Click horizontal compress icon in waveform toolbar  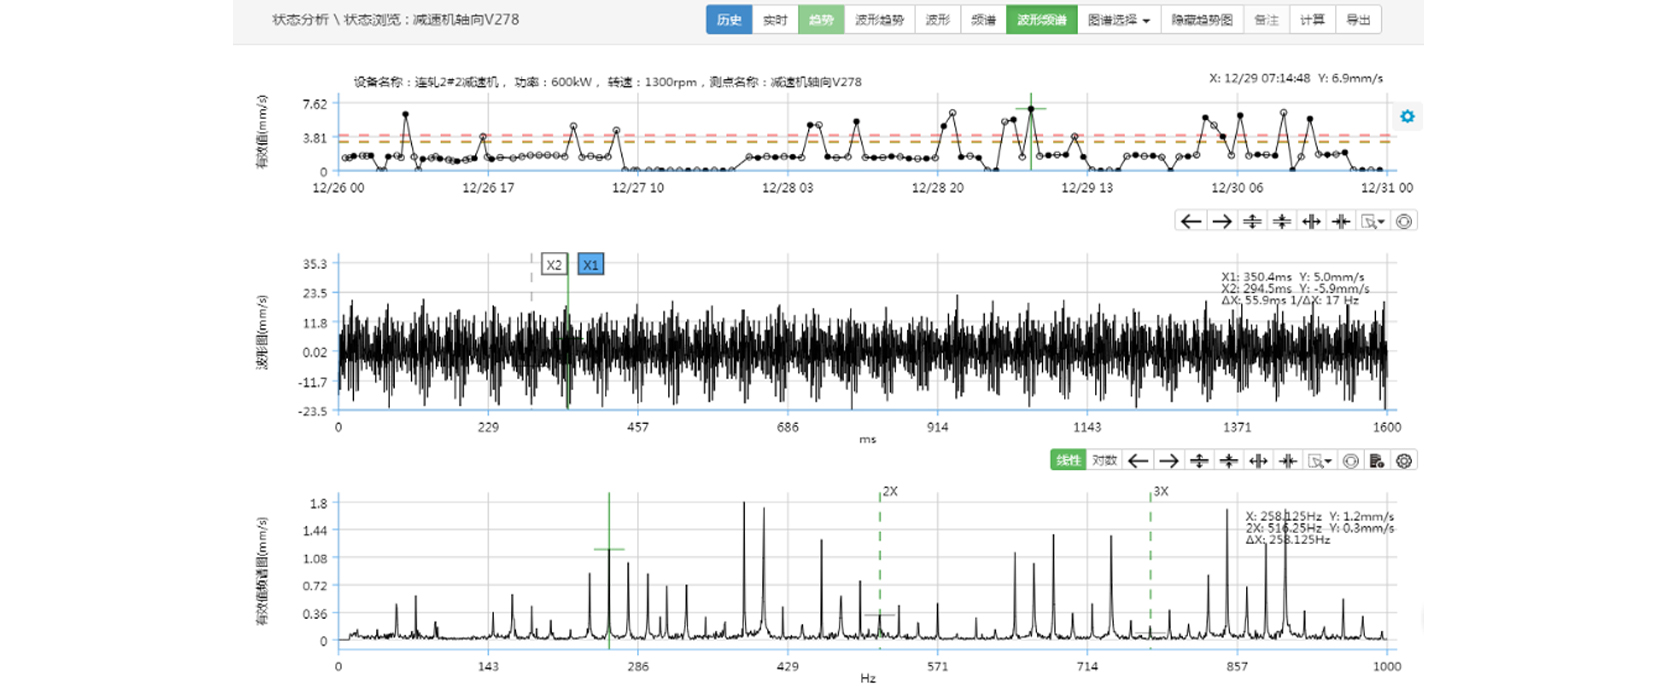[1341, 222]
